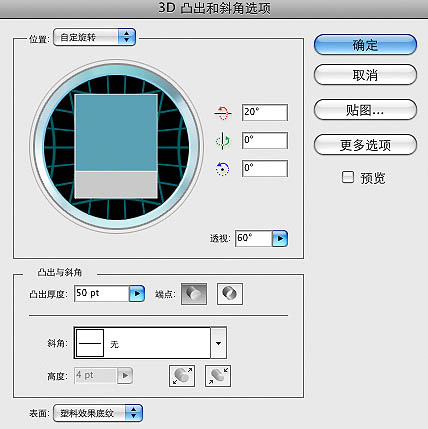The image size is (428, 429).
Task: Turn cap on for solid appearance
Action: click(x=194, y=294)
